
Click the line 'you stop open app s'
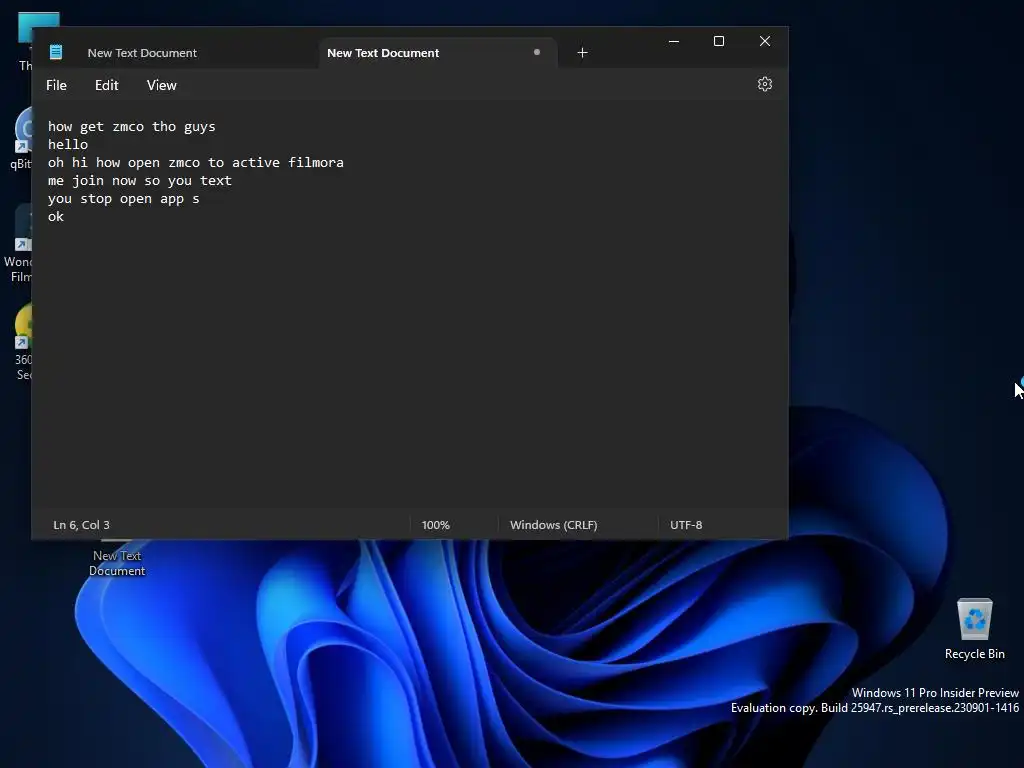click(x=123, y=199)
